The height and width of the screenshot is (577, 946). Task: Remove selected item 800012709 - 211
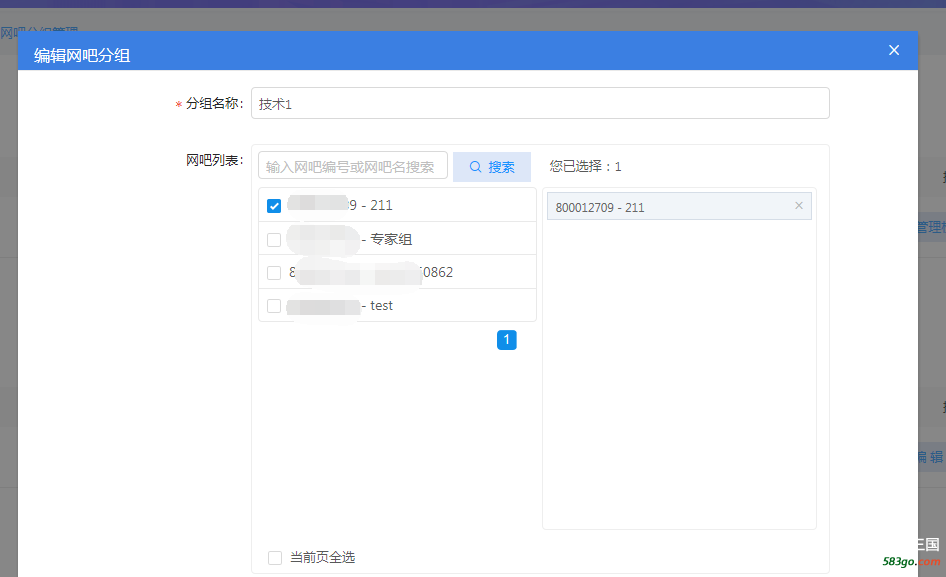pos(799,206)
